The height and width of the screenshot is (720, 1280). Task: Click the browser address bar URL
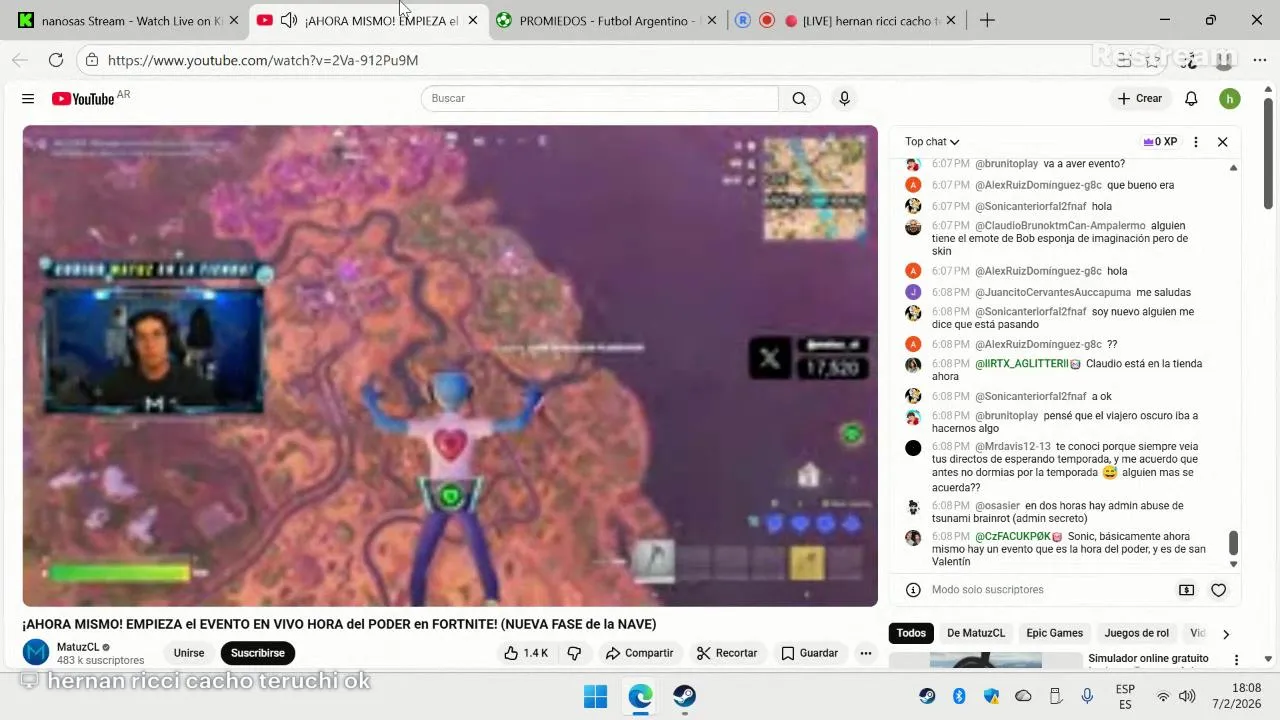[x=263, y=60]
